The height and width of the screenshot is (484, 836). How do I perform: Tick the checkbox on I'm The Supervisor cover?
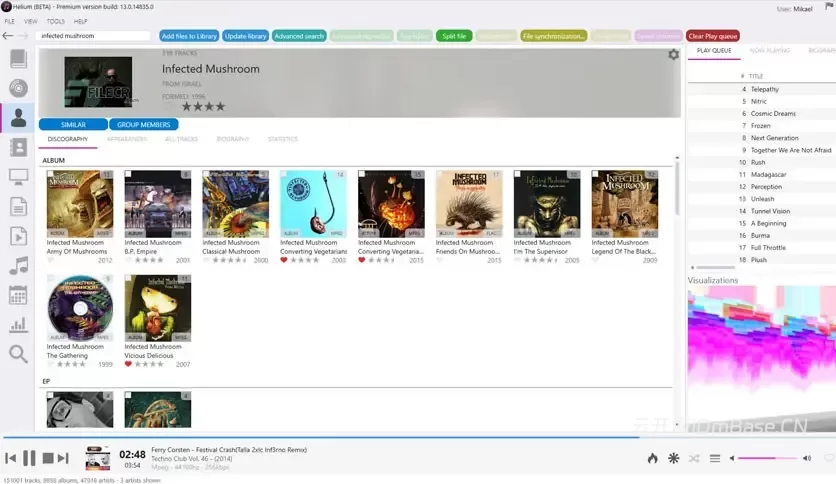pos(517,174)
